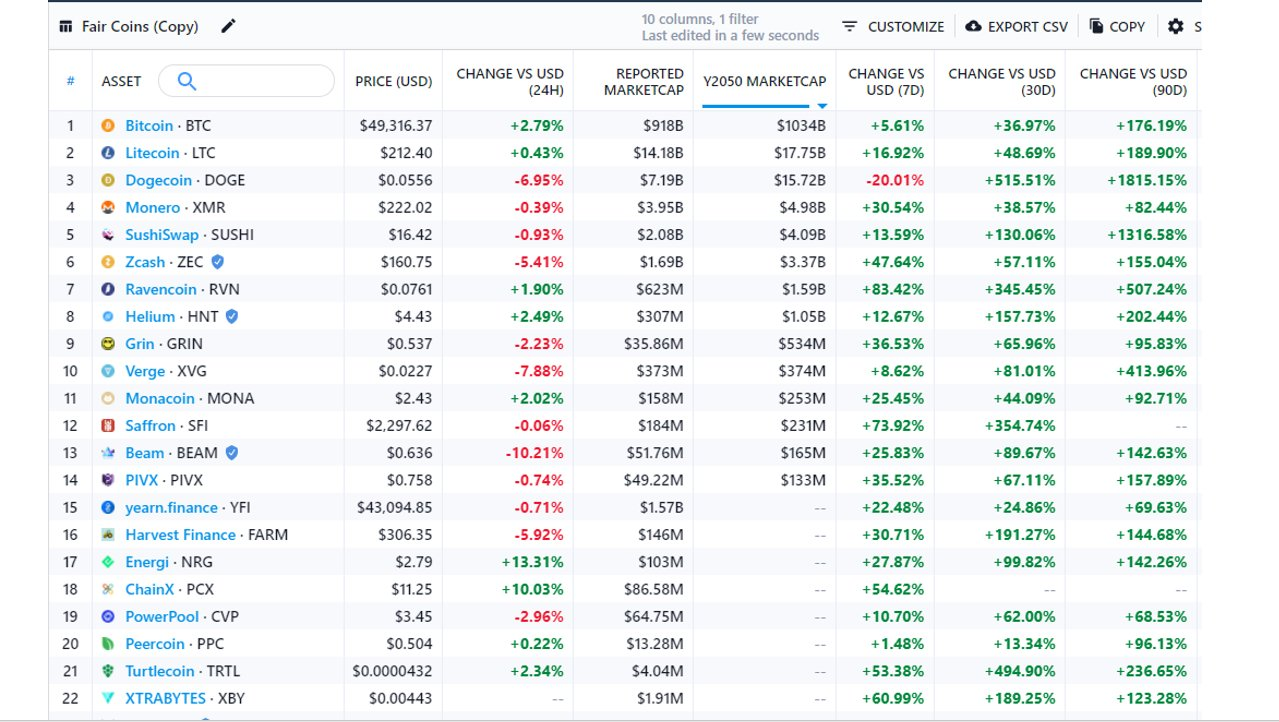The height and width of the screenshot is (722, 1279).
Task: Sort by Change vs USD (30D) header
Action: (x=1001, y=82)
